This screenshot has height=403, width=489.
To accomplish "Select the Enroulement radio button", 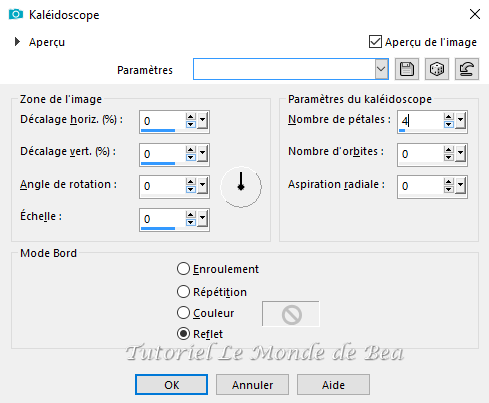I will tap(183, 269).
